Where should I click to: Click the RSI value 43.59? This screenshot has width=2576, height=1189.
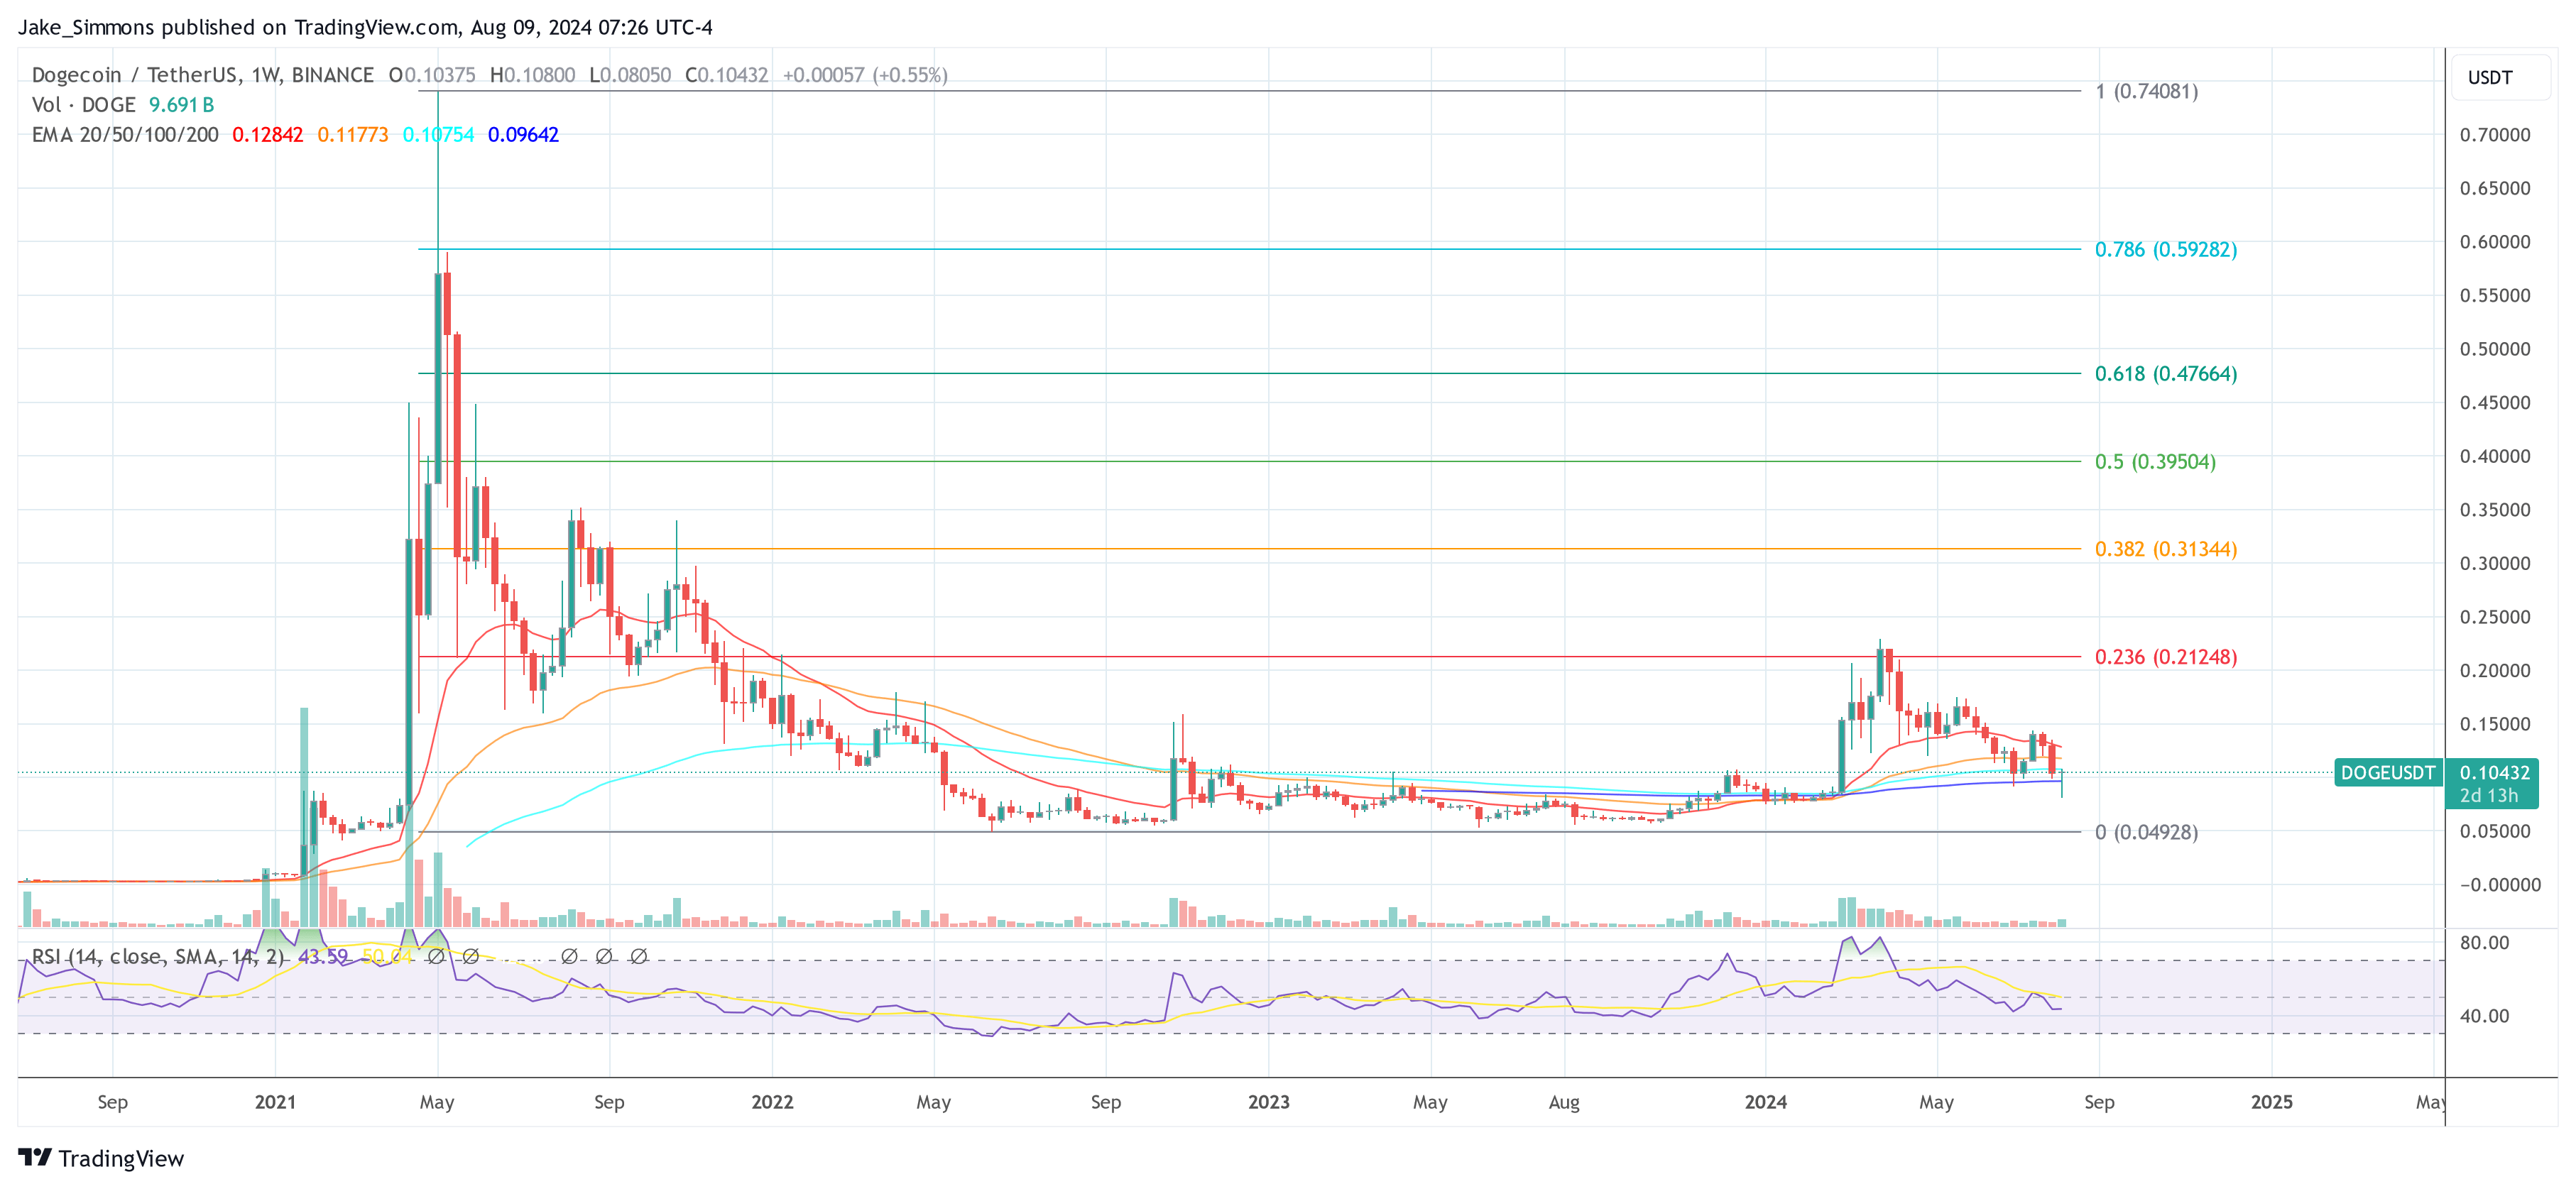tap(323, 957)
